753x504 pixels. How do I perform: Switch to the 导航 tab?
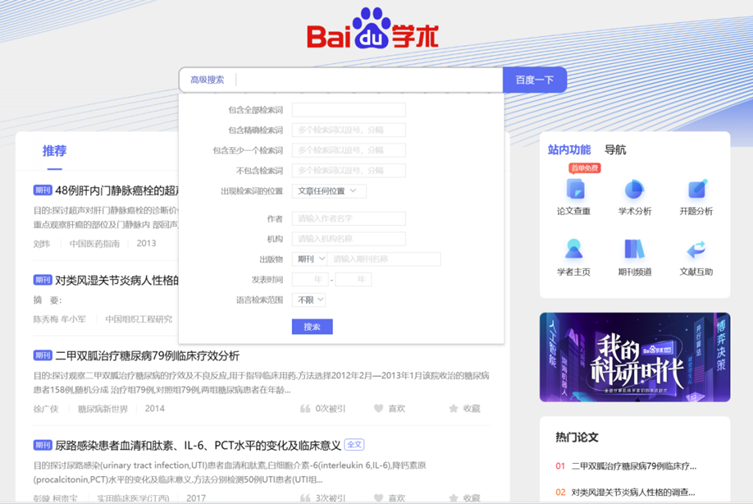click(615, 150)
